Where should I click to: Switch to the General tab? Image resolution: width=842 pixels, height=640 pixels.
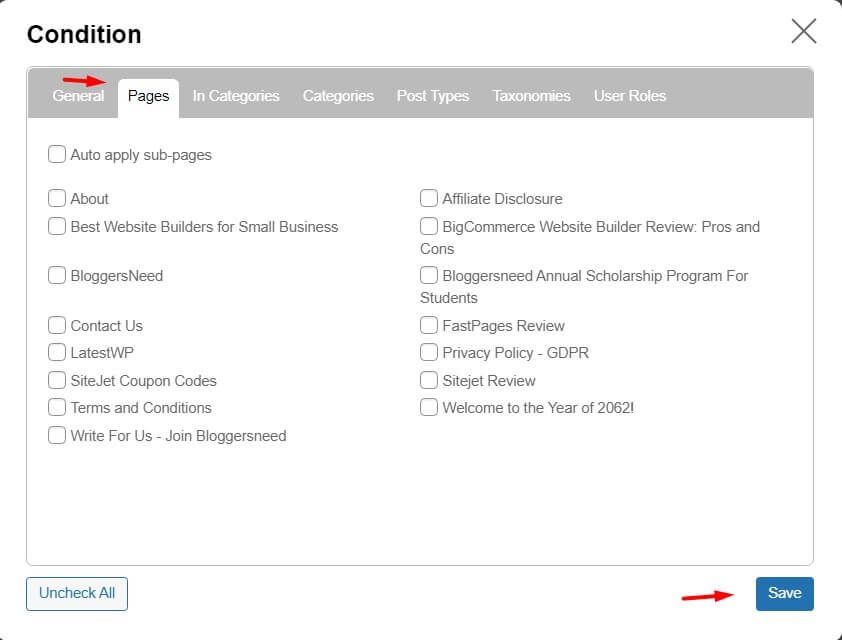point(78,95)
